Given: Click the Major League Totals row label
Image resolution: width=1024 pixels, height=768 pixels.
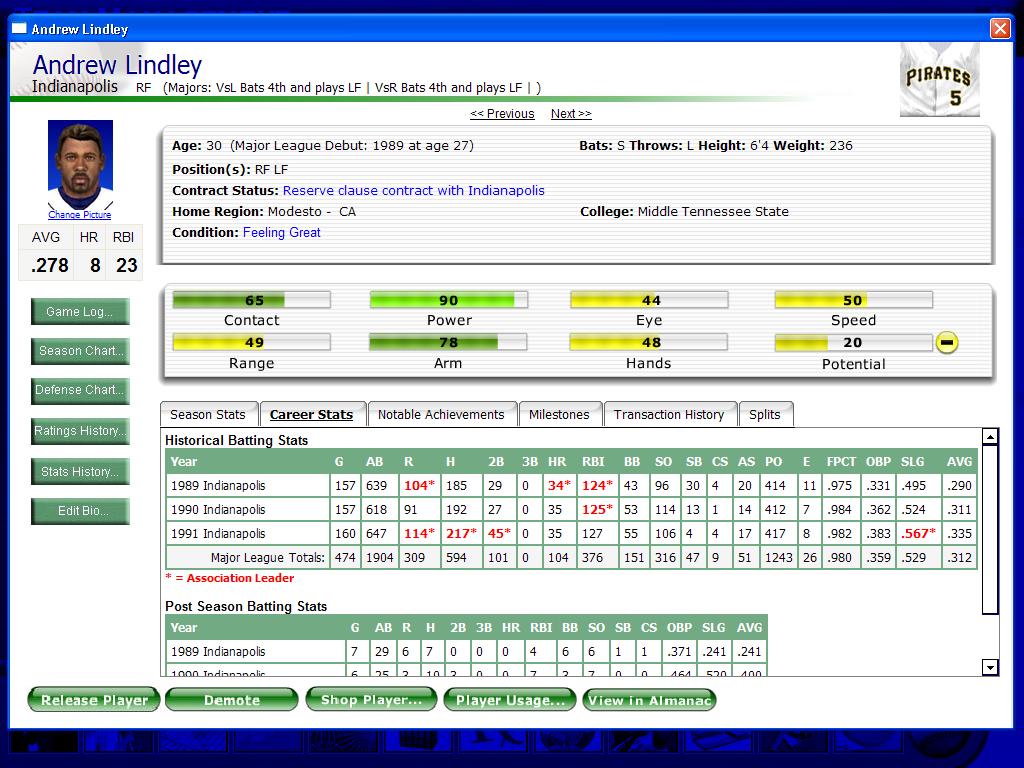Looking at the screenshot, I should coord(268,558).
